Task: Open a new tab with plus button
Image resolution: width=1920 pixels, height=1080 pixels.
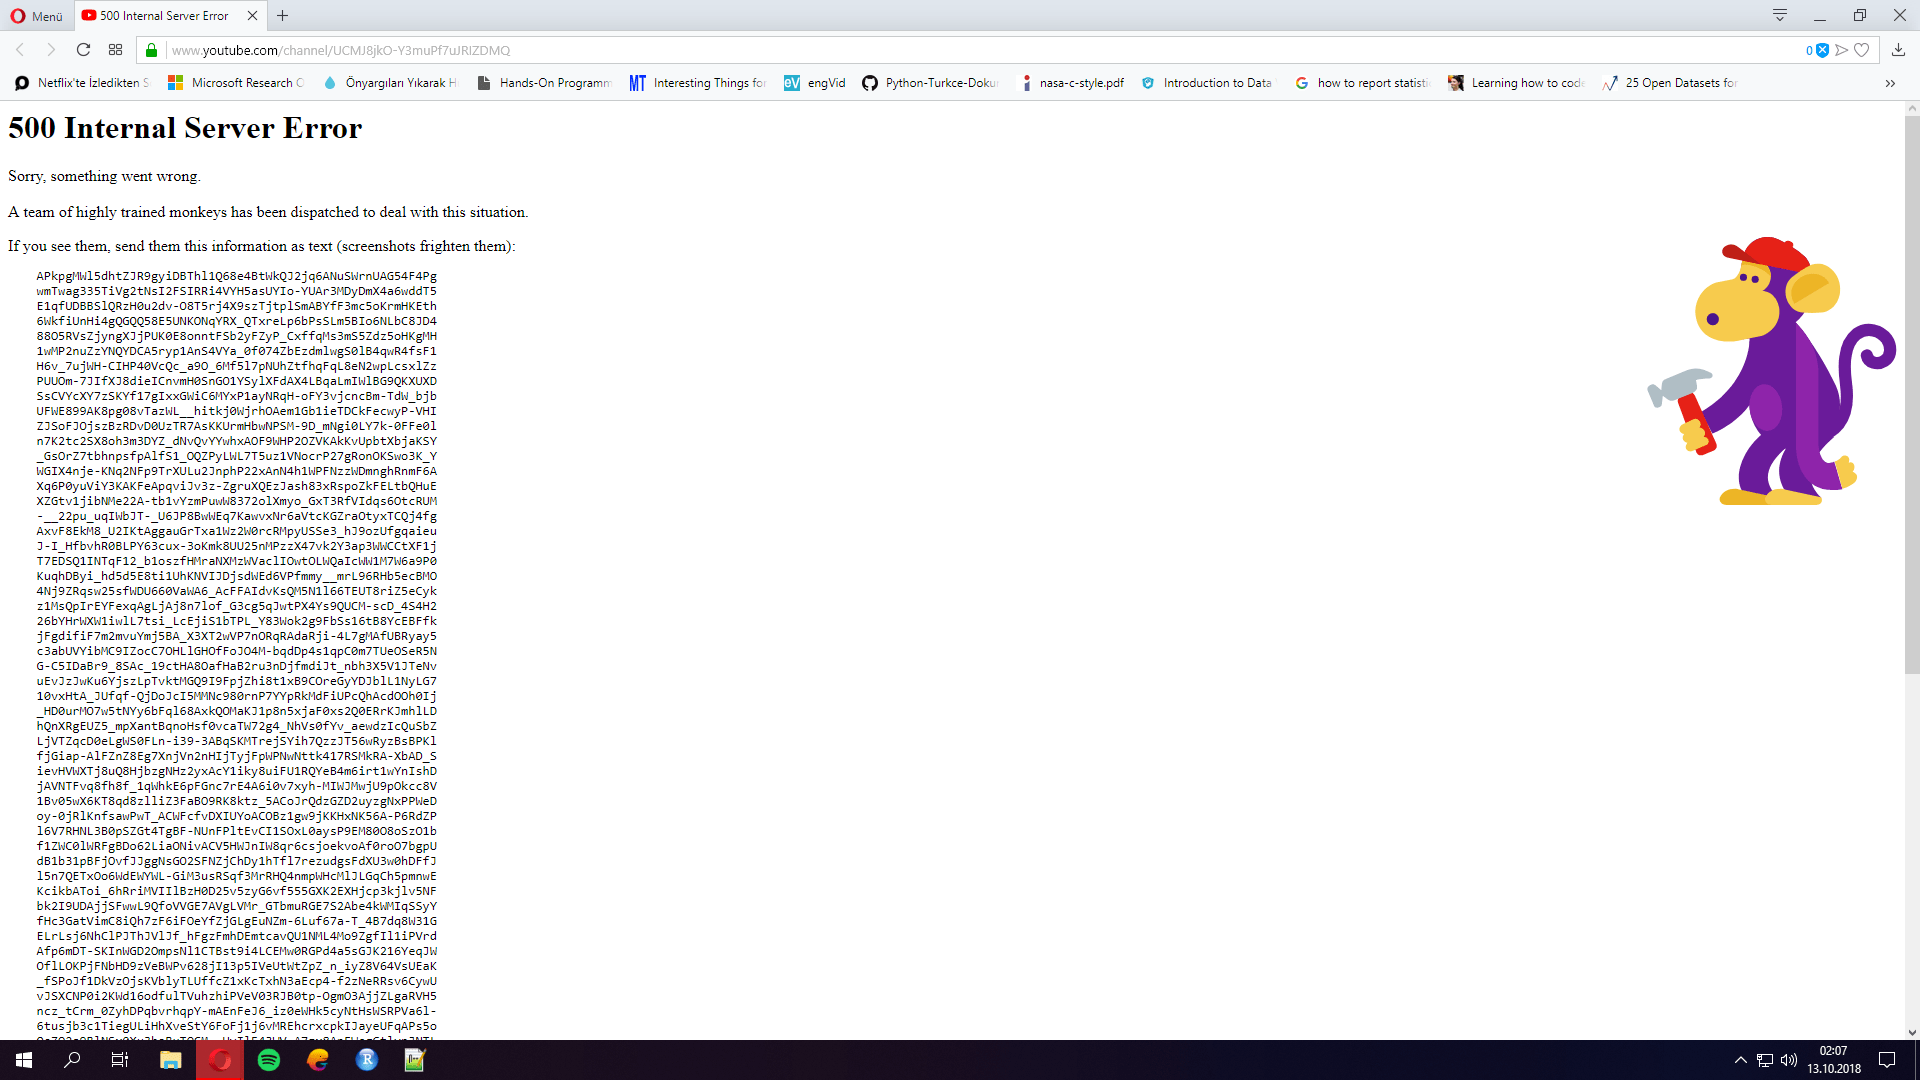Action: pos(283,15)
